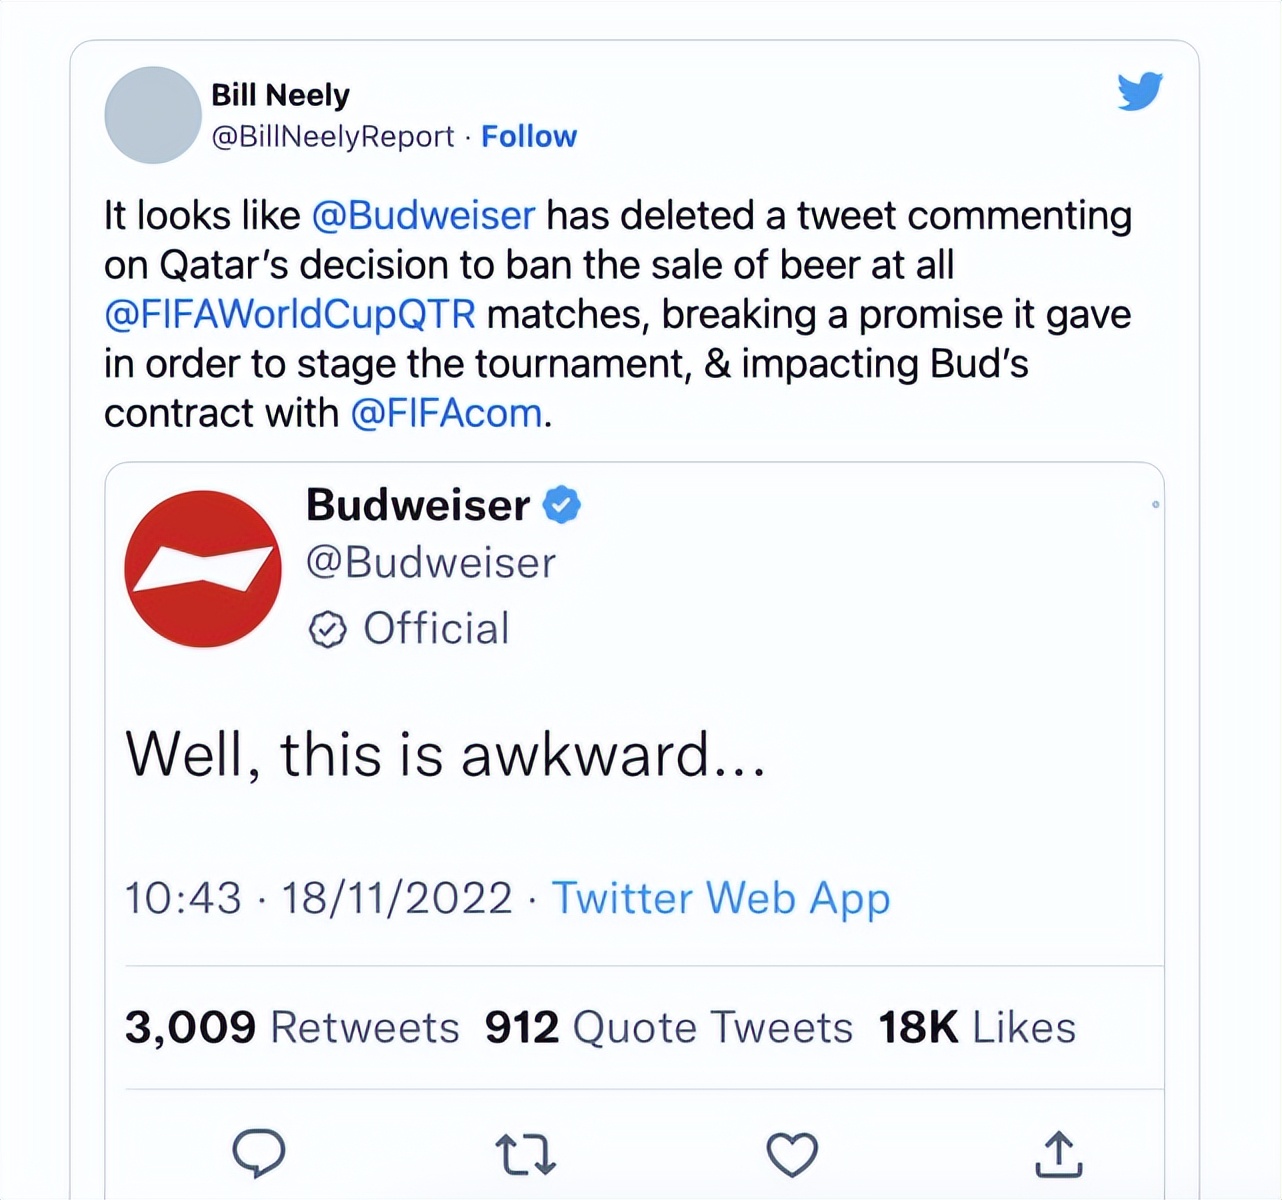View the 18K Likes list
1282x1200 pixels.
[976, 1027]
